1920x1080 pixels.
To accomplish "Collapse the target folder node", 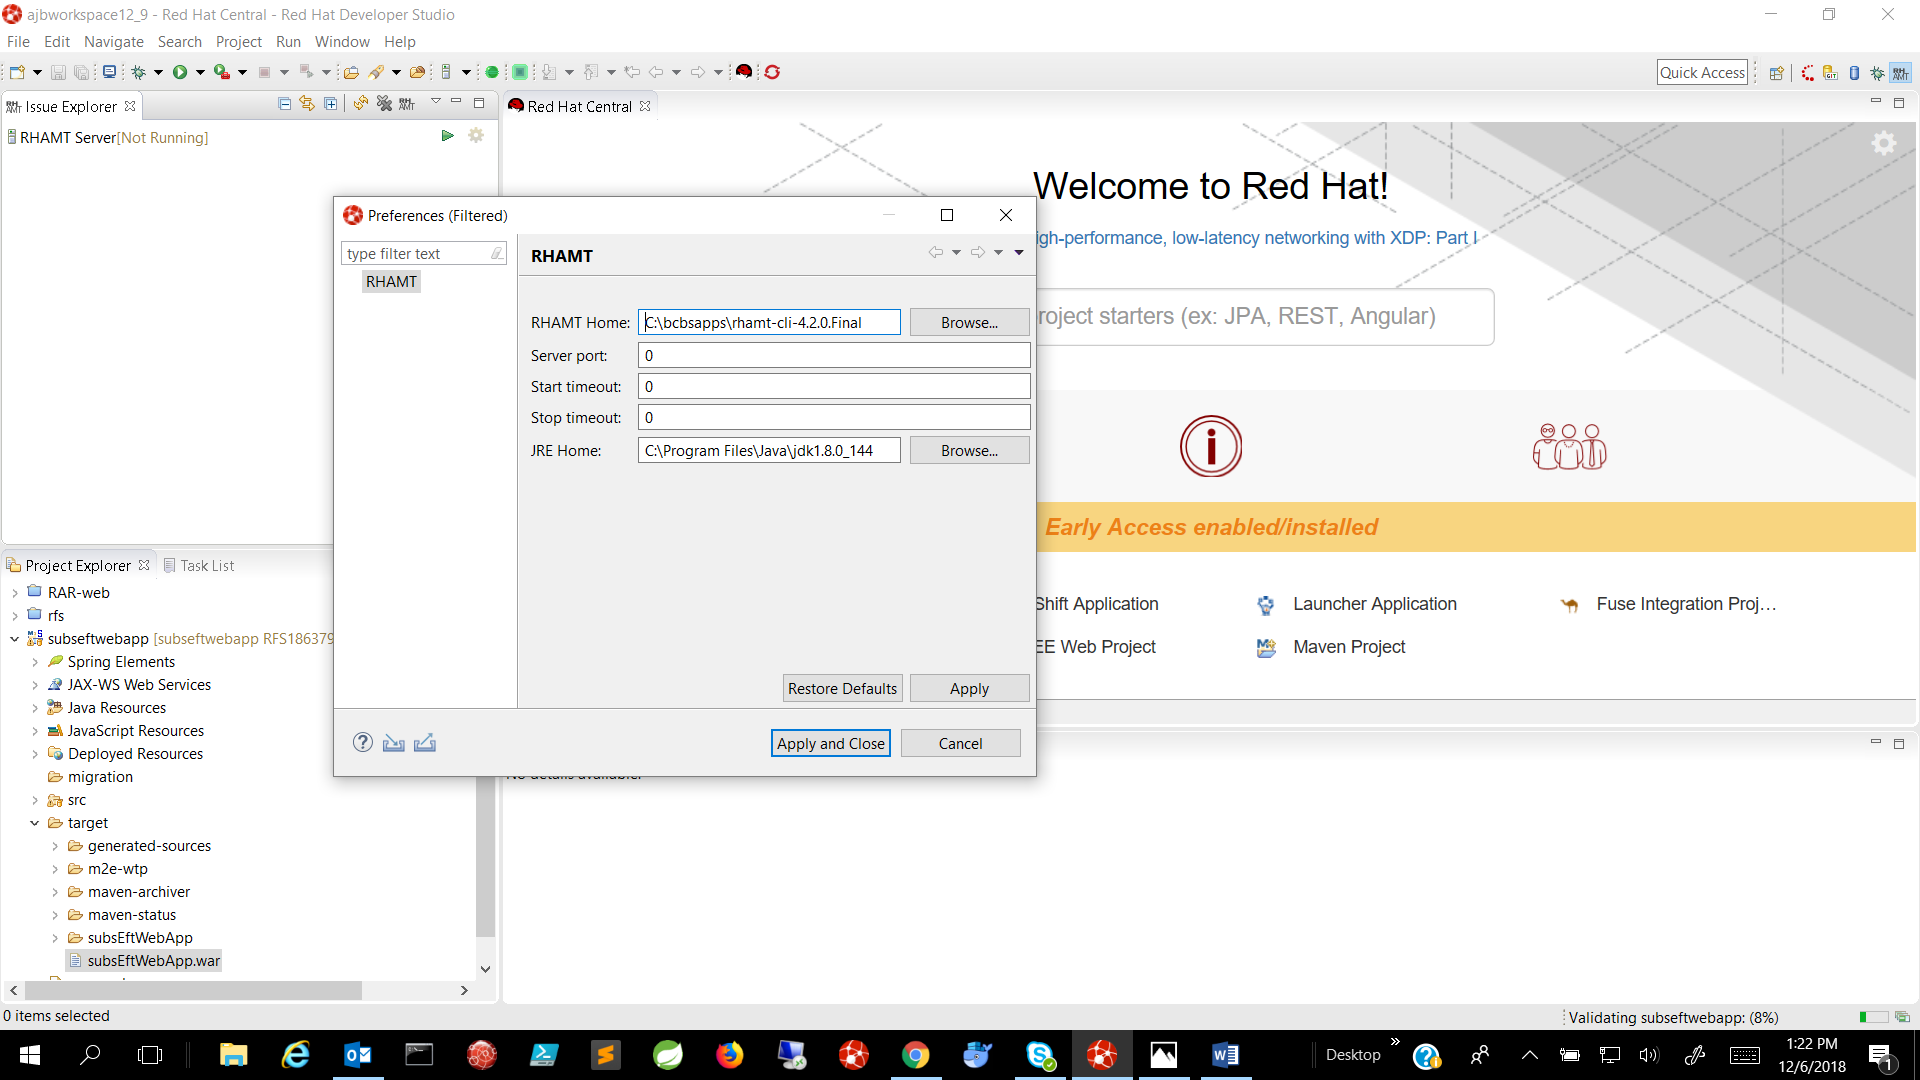I will point(37,822).
